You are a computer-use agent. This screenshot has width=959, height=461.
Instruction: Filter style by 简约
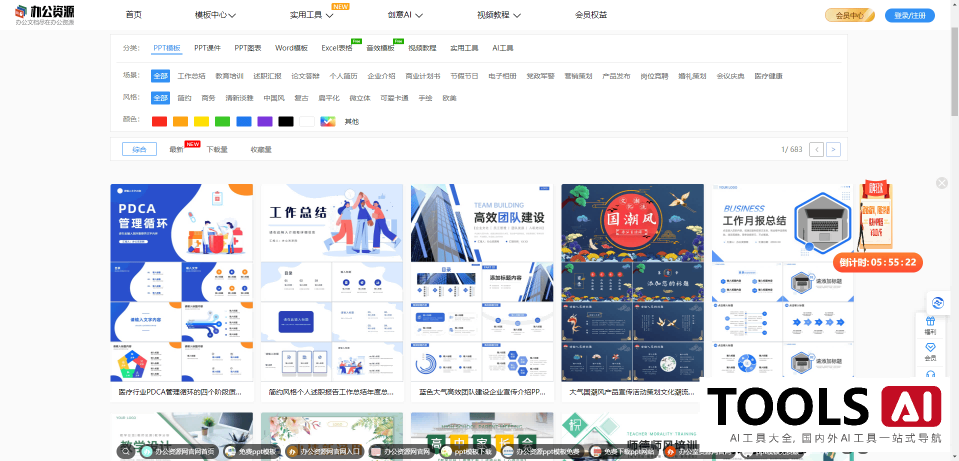[184, 98]
